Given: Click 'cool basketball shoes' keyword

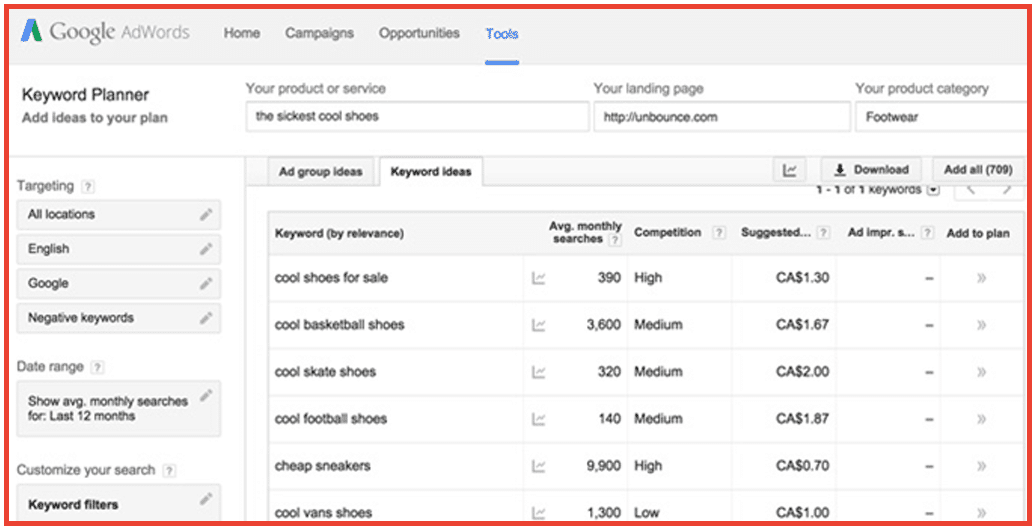Looking at the screenshot, I should (x=339, y=324).
